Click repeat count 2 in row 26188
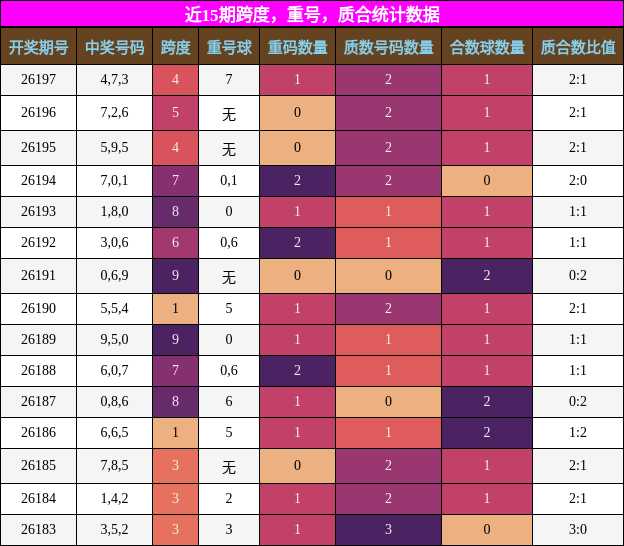Image resolution: width=624 pixels, height=546 pixels. pos(297,370)
